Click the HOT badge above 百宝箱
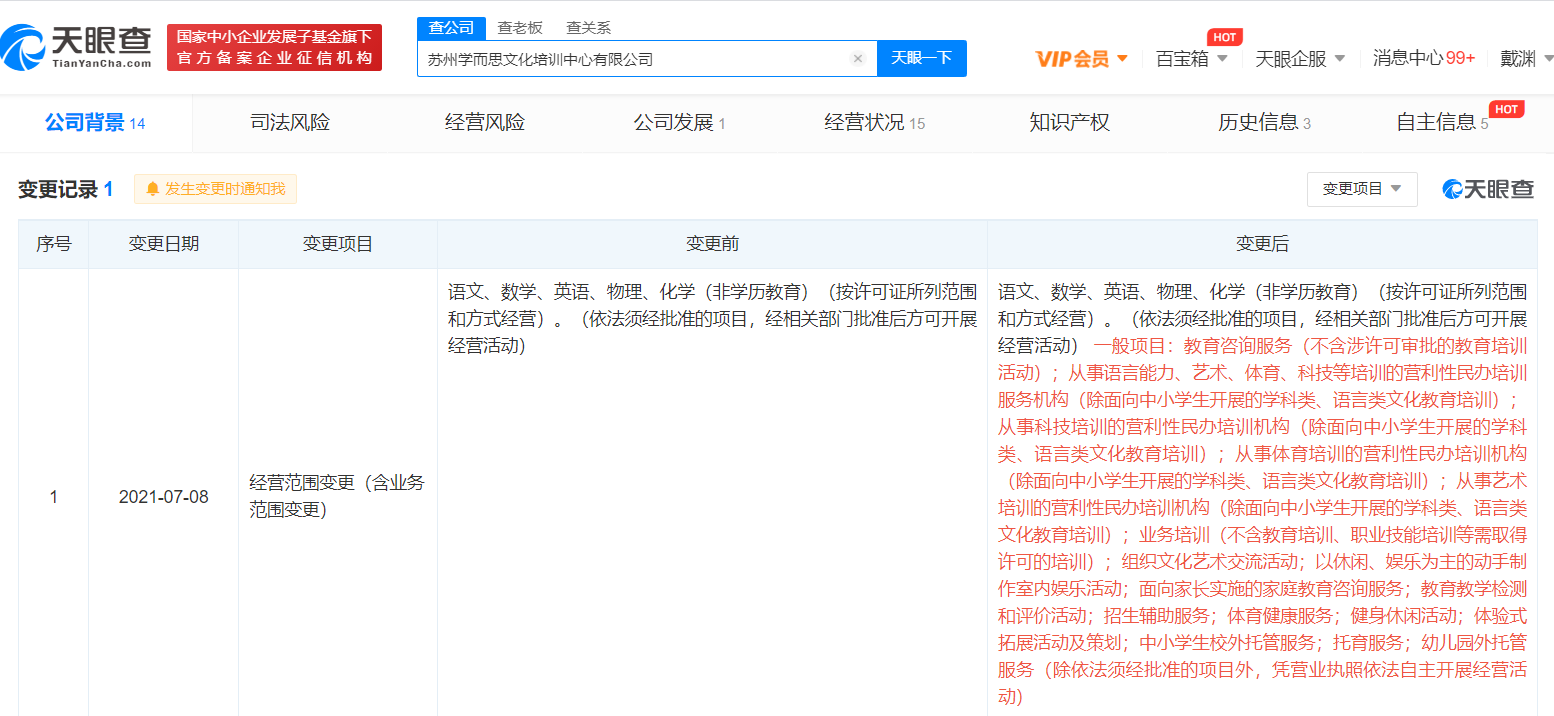The height and width of the screenshot is (716, 1554). pyautogui.click(x=1224, y=37)
